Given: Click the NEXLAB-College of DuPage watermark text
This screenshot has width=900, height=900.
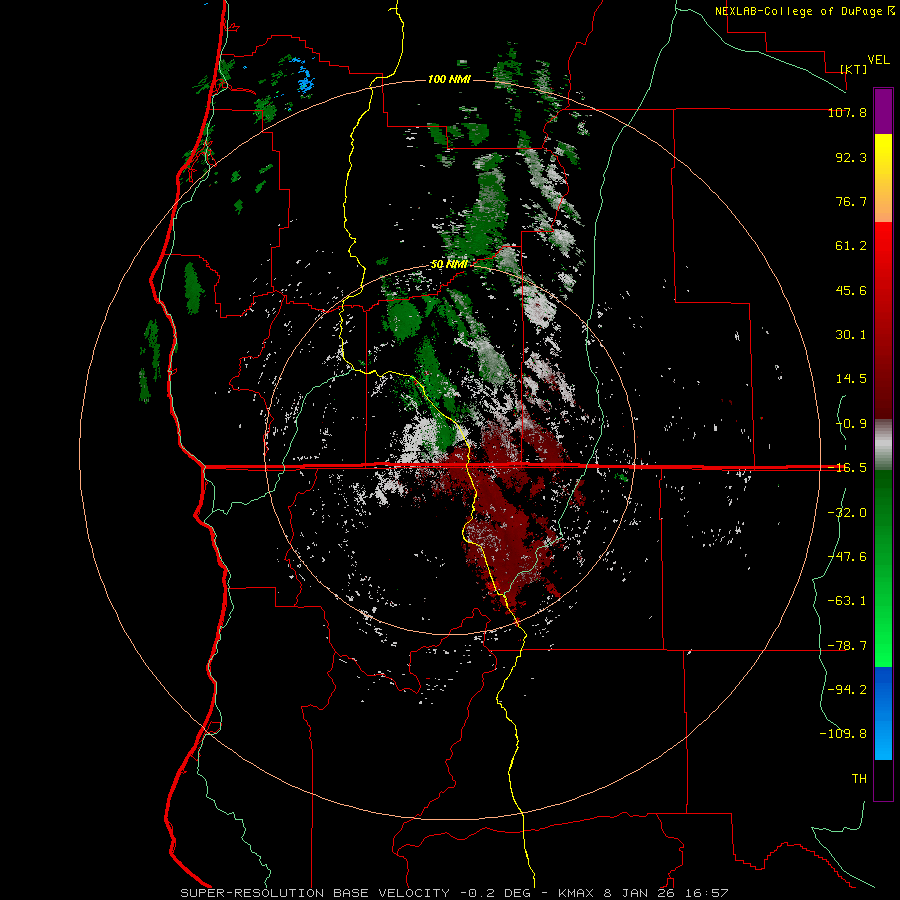Looking at the screenshot, I should tap(804, 11).
